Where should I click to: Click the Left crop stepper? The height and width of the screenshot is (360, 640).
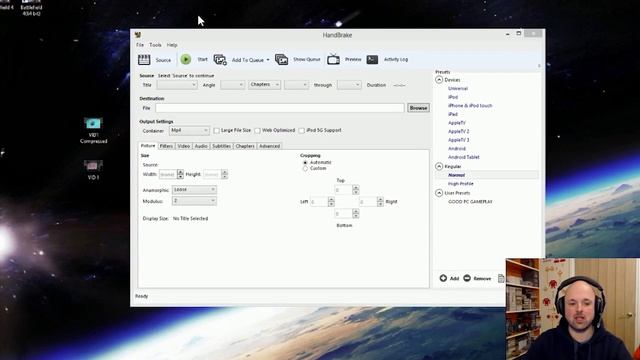[331, 202]
